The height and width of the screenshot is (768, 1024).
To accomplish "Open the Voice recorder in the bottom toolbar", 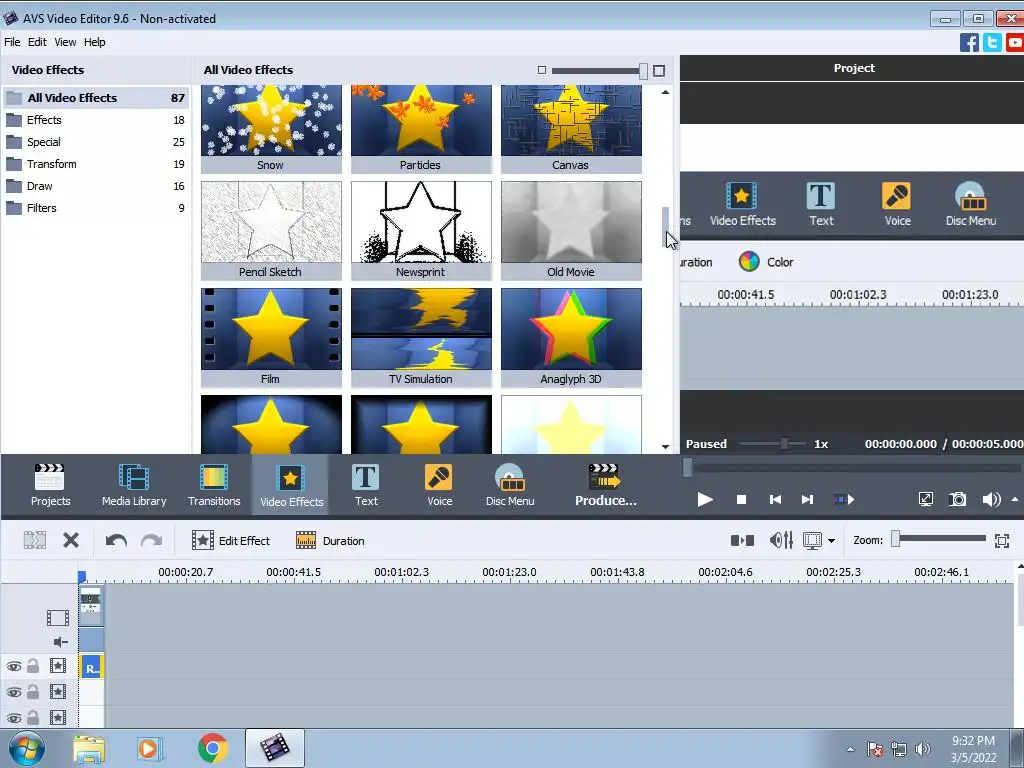I will click(x=440, y=485).
